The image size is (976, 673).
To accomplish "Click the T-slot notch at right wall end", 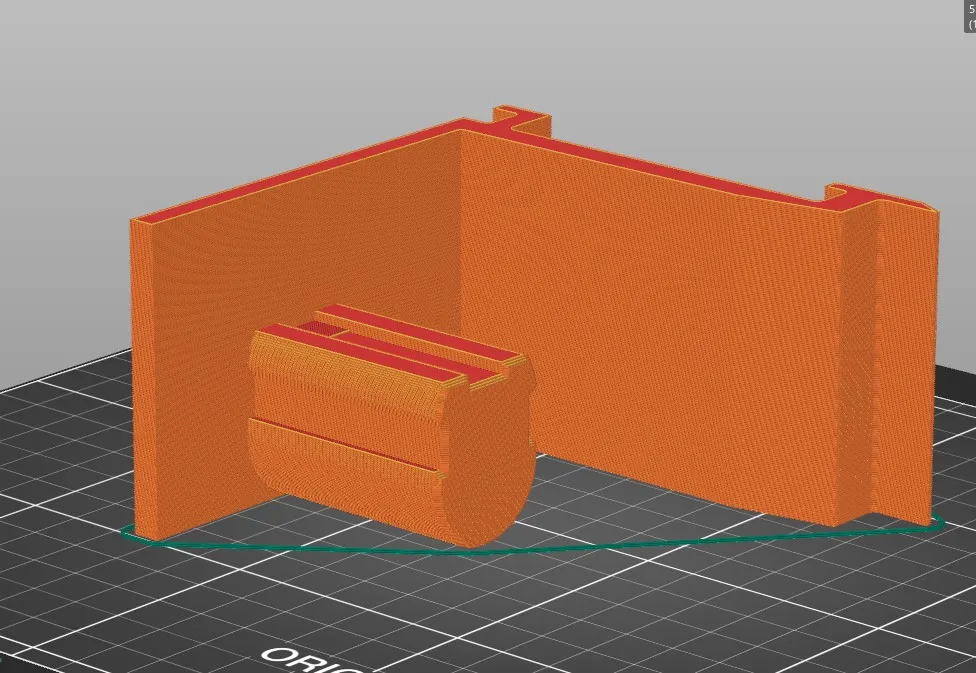I will tap(848, 194).
